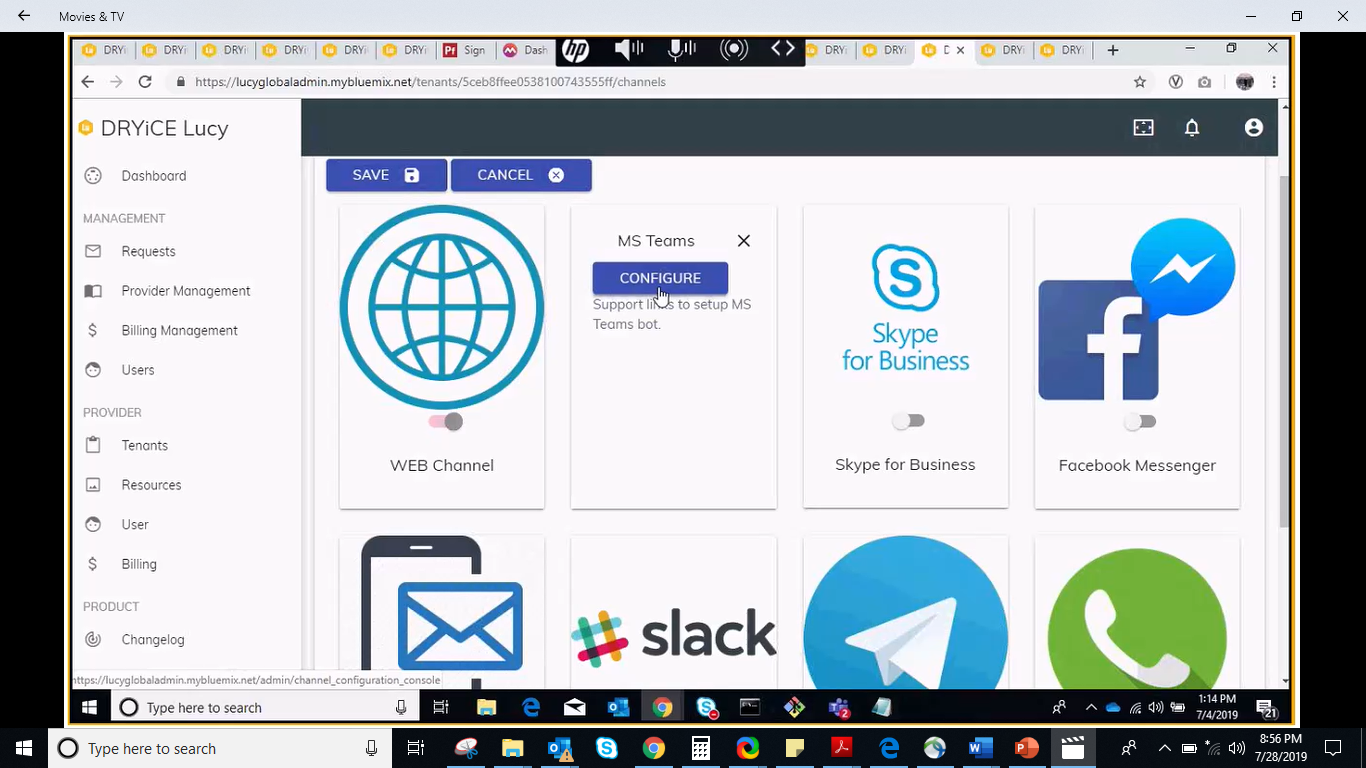Click CONFIGURE on the MS Teams card
1366x768 pixels.
point(660,278)
